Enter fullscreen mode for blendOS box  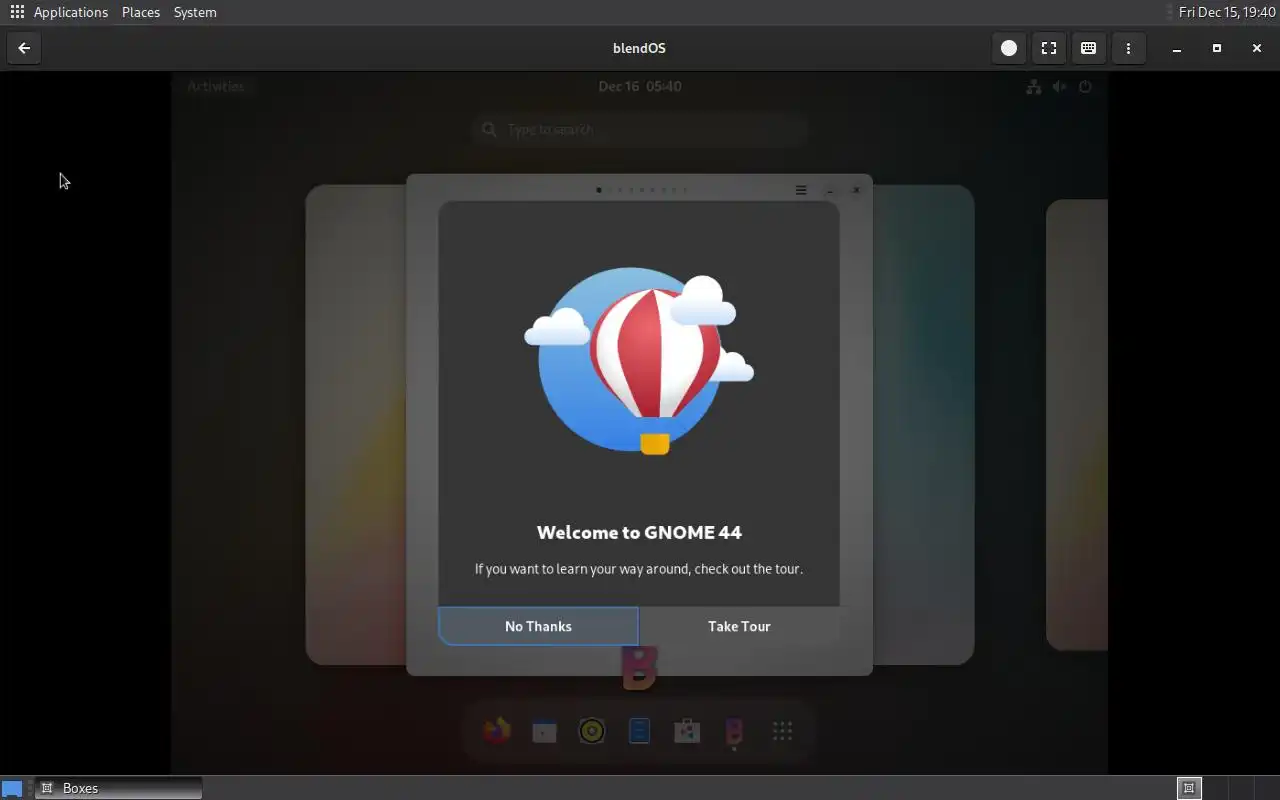pos(1049,48)
